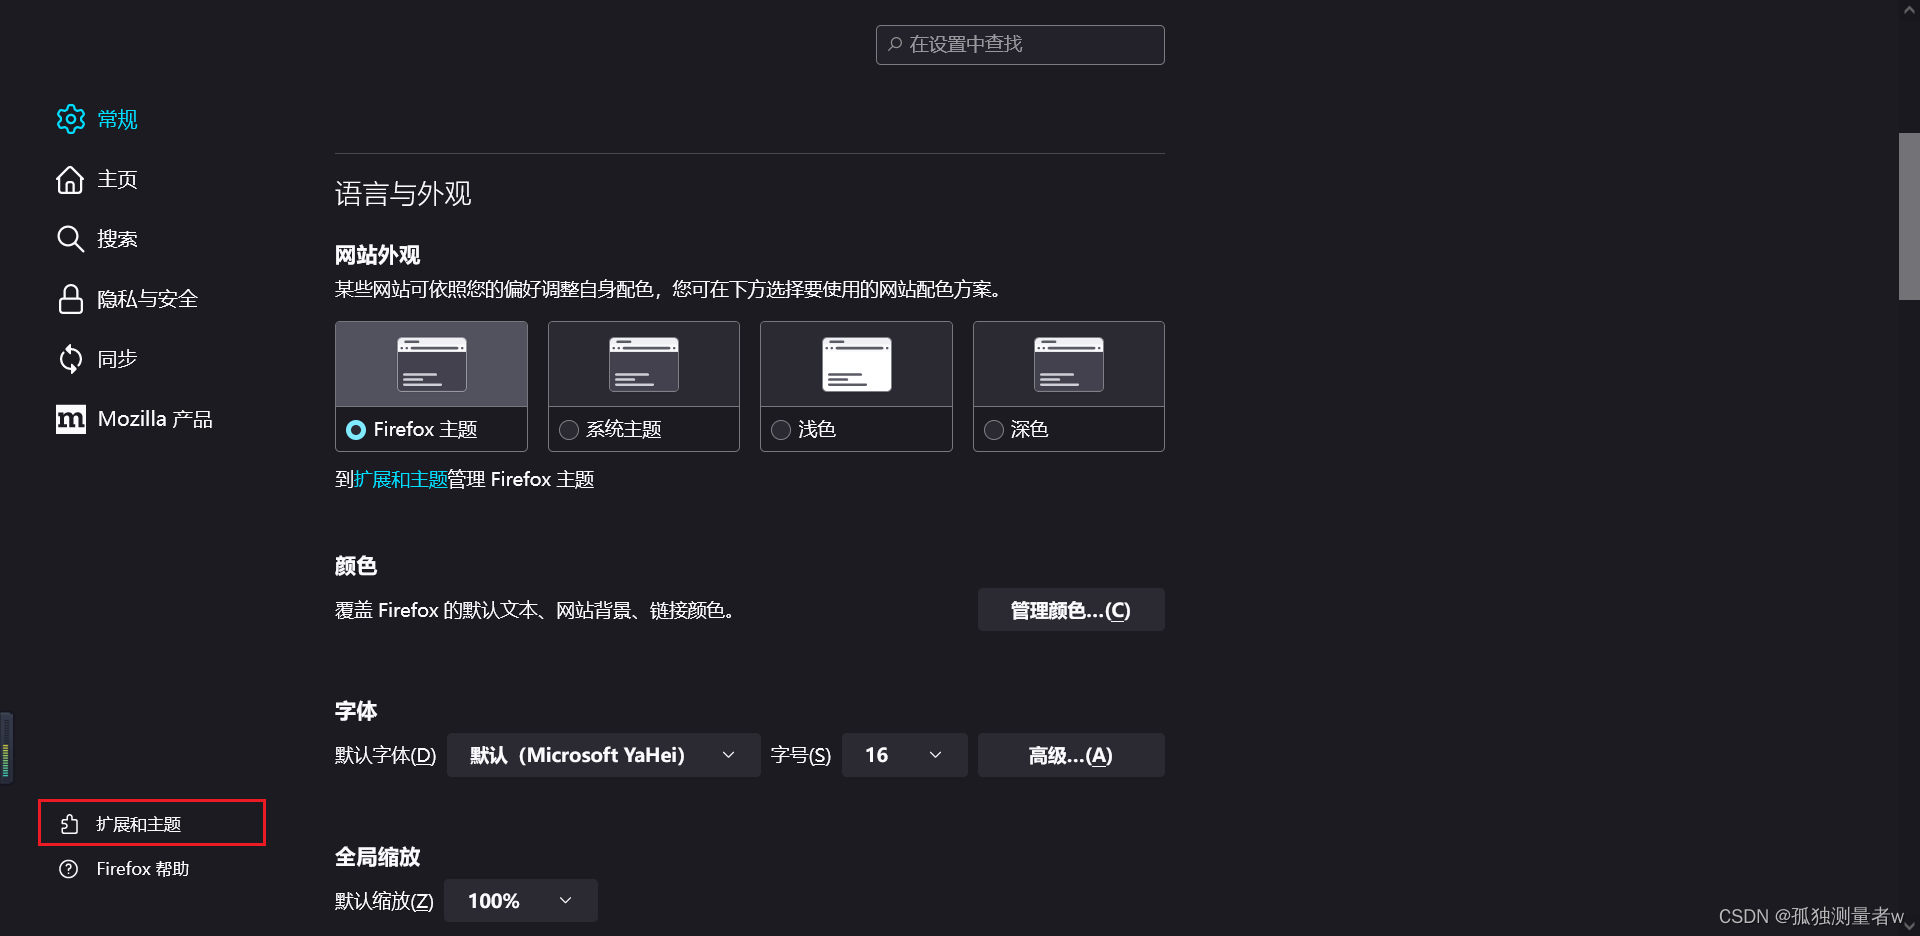Click the 在设置中查找 search field
This screenshot has width=1920, height=936.
coord(1020,45)
